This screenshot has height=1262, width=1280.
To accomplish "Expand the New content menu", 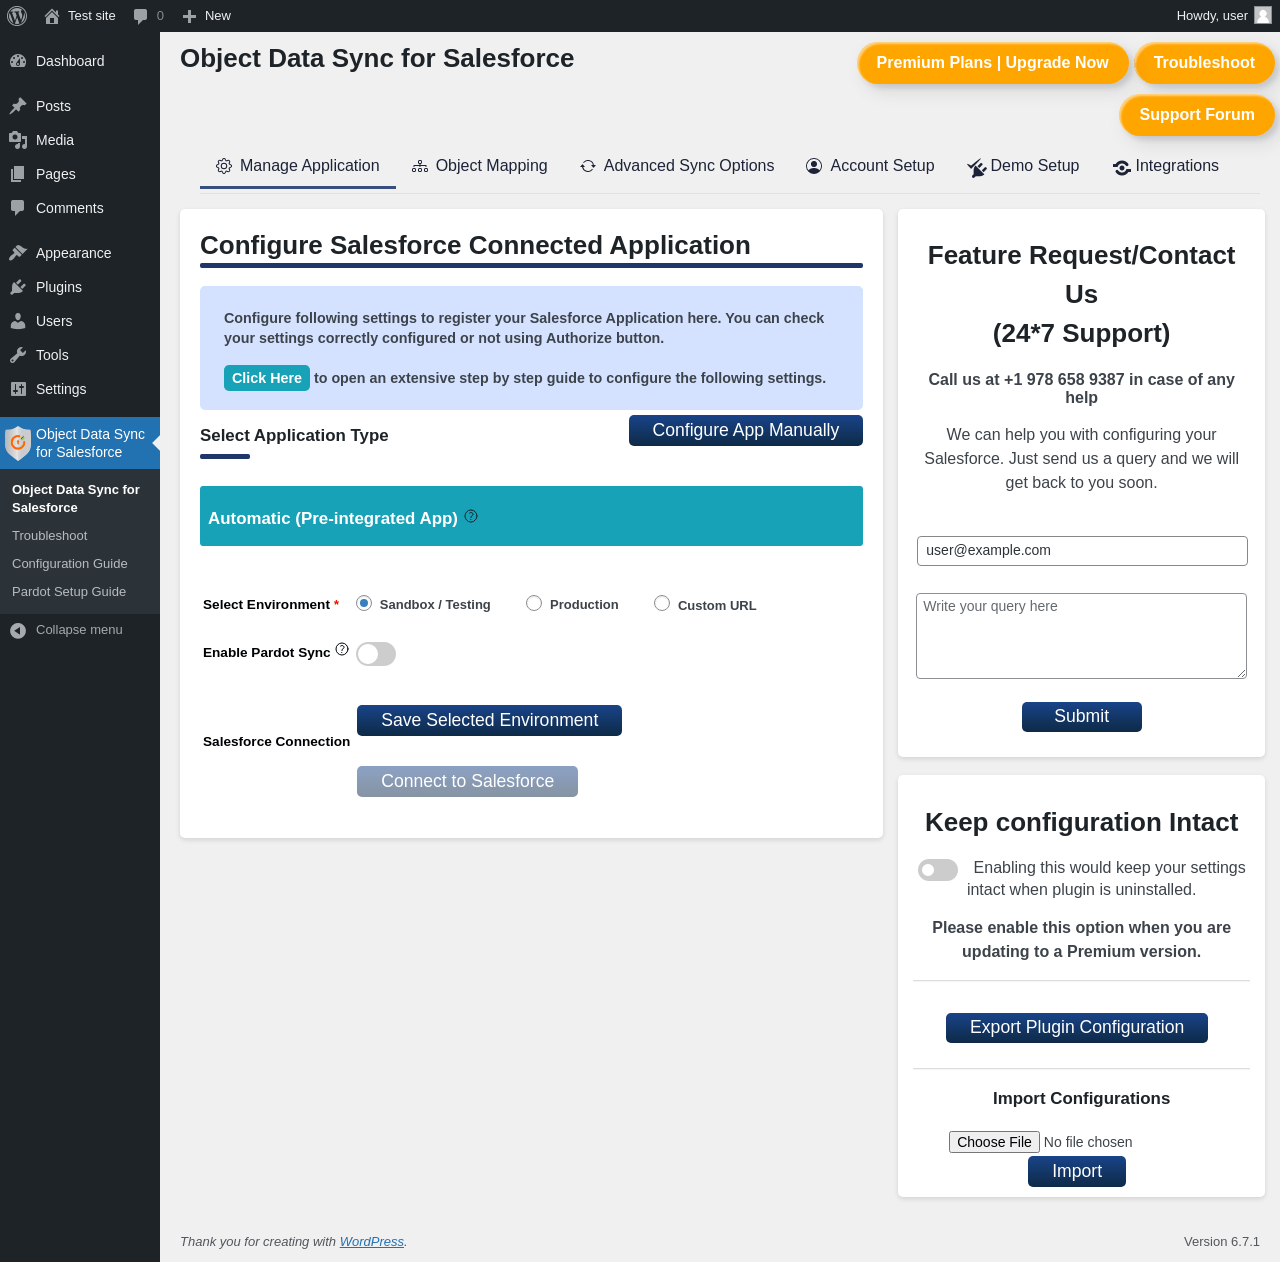I will pos(207,16).
